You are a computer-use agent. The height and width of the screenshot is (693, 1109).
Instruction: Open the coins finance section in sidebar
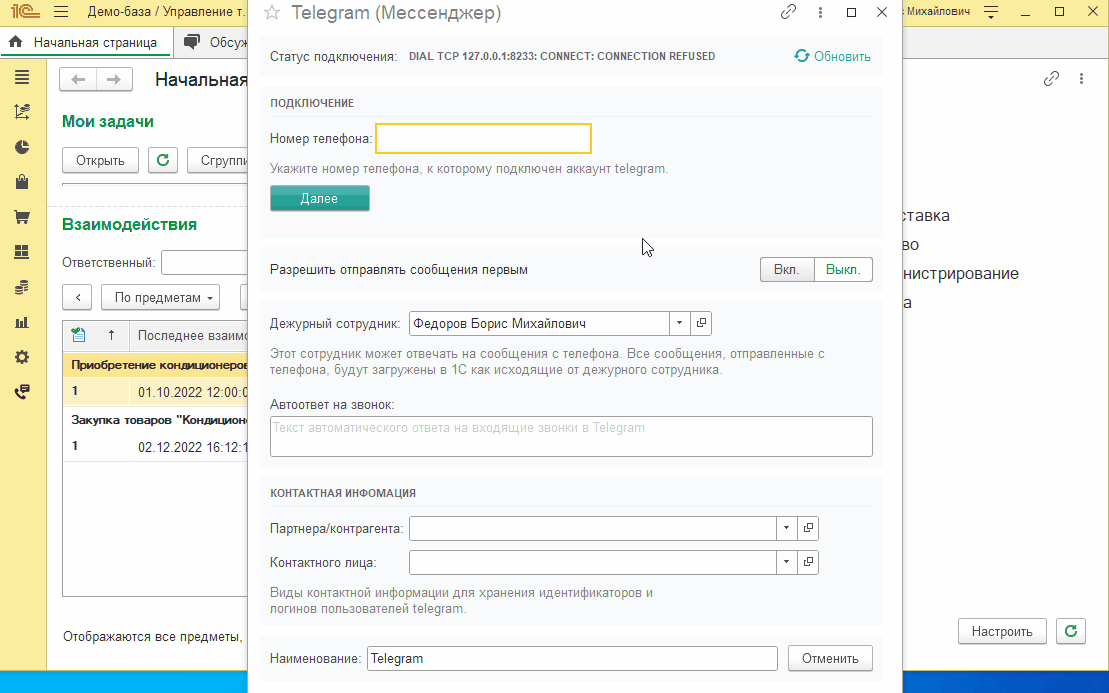click(x=22, y=287)
